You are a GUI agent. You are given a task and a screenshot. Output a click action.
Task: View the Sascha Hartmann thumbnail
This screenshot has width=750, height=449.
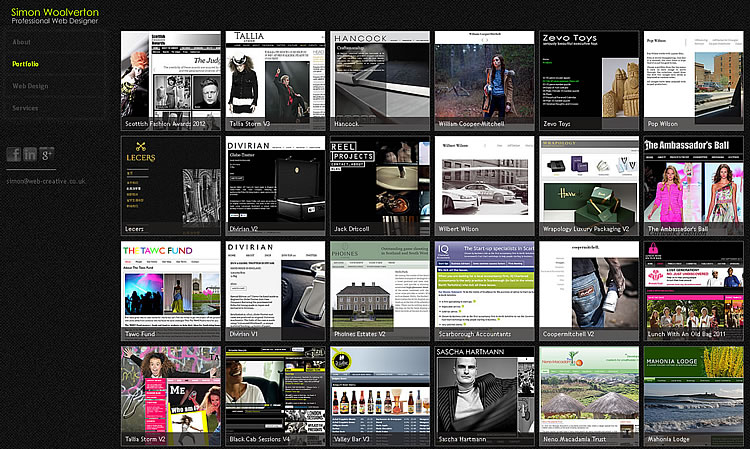[x=485, y=396]
